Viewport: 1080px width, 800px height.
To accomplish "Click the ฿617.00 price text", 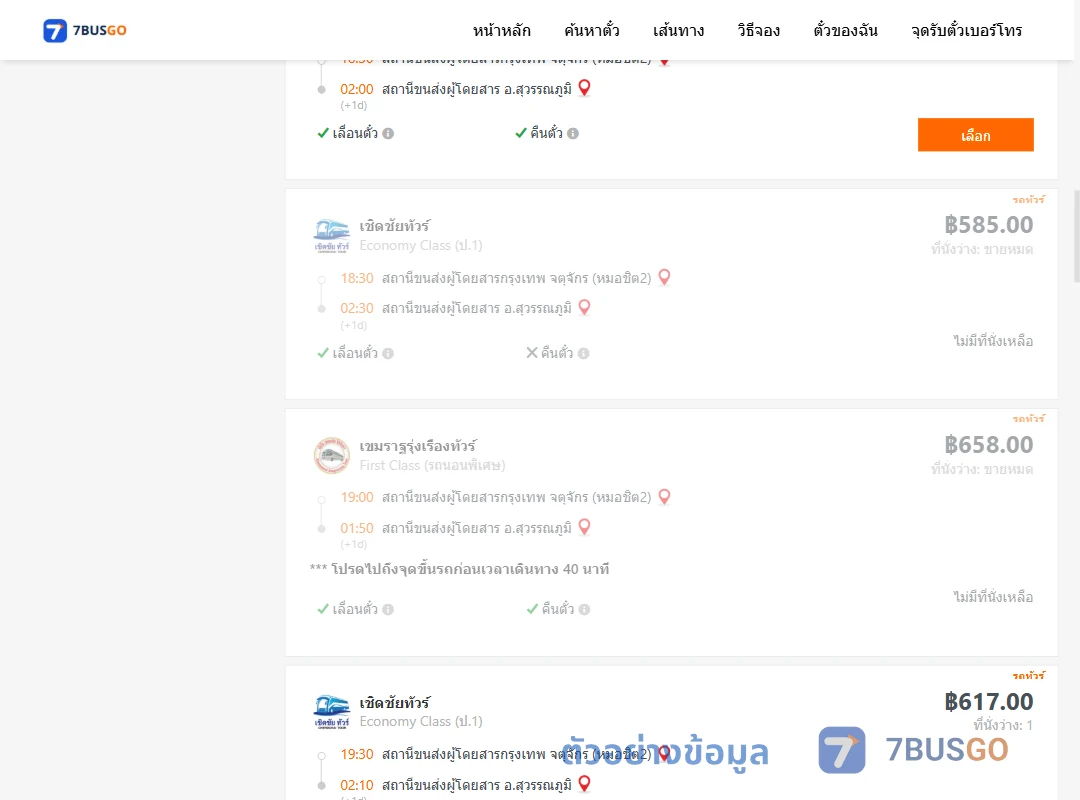I will click(988, 701).
